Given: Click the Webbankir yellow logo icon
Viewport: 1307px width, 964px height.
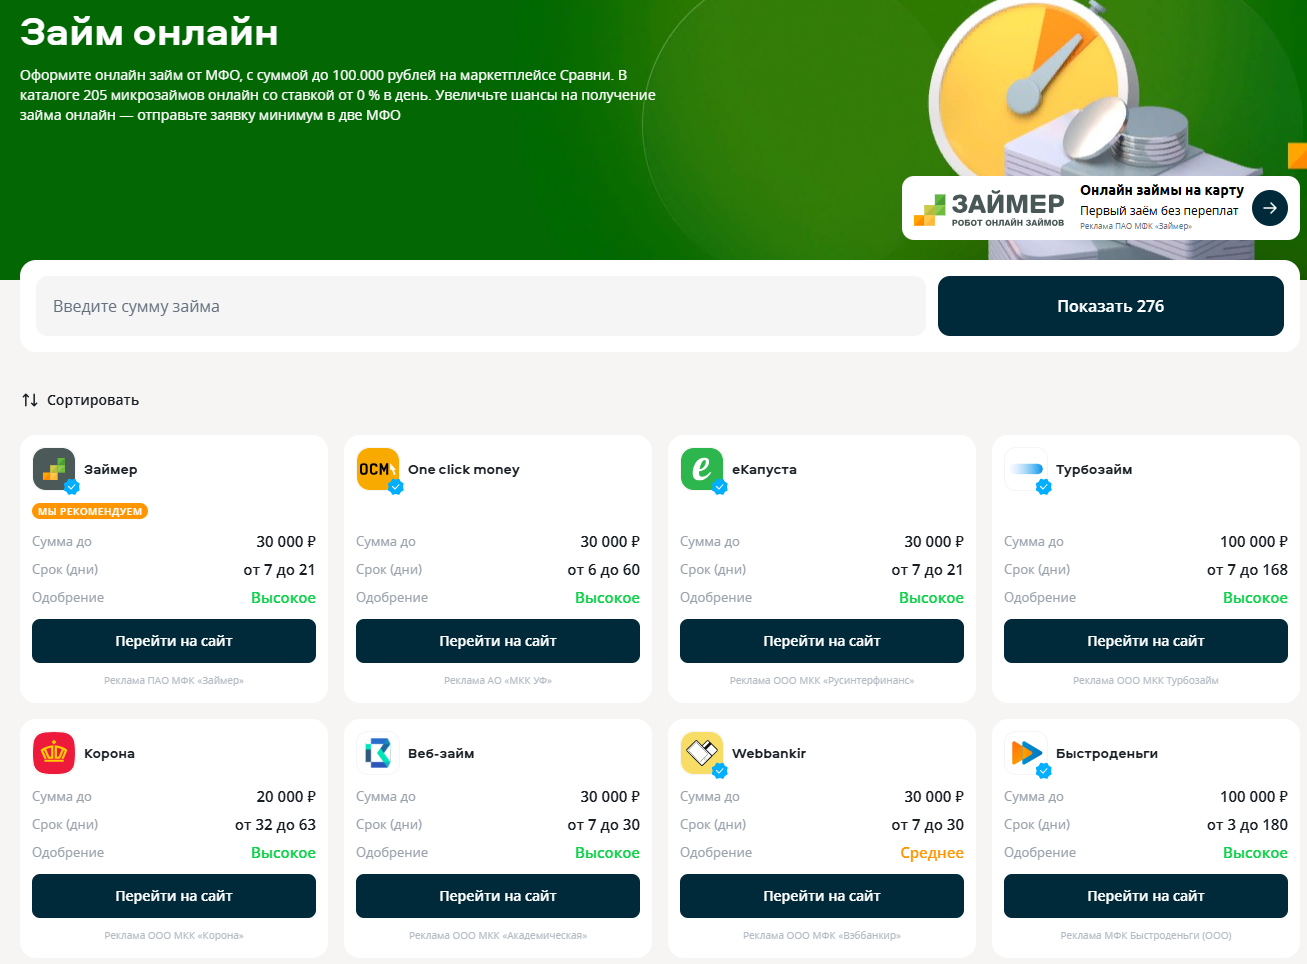Looking at the screenshot, I should (x=702, y=753).
